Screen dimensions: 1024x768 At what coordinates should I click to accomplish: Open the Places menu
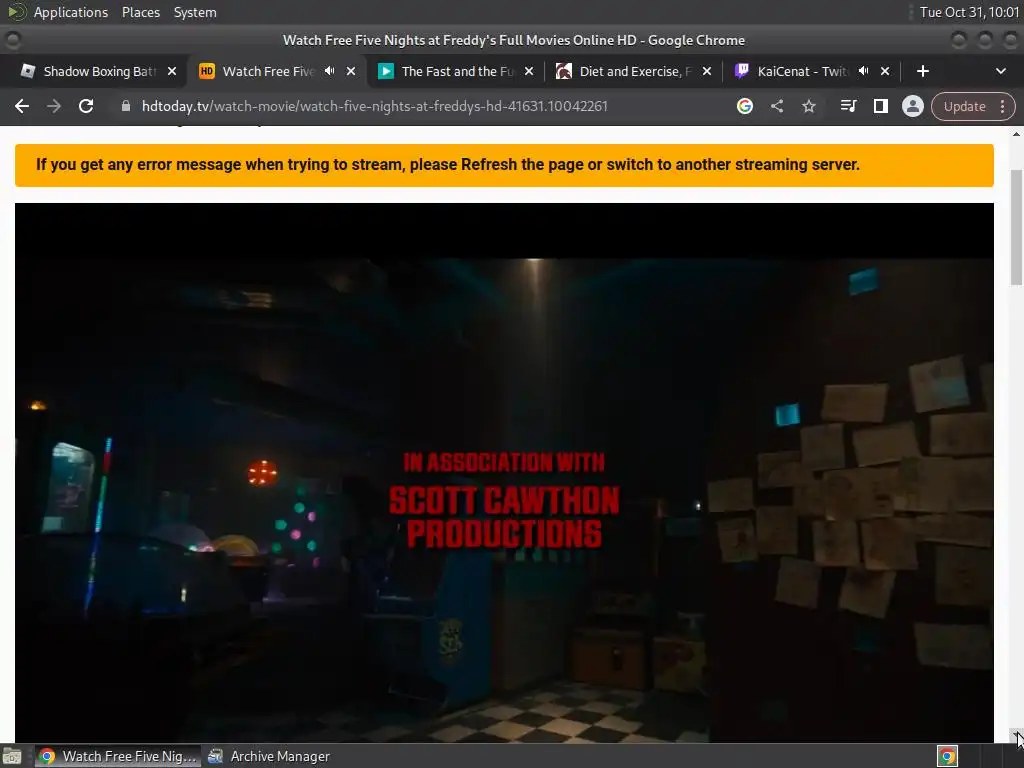pos(140,12)
